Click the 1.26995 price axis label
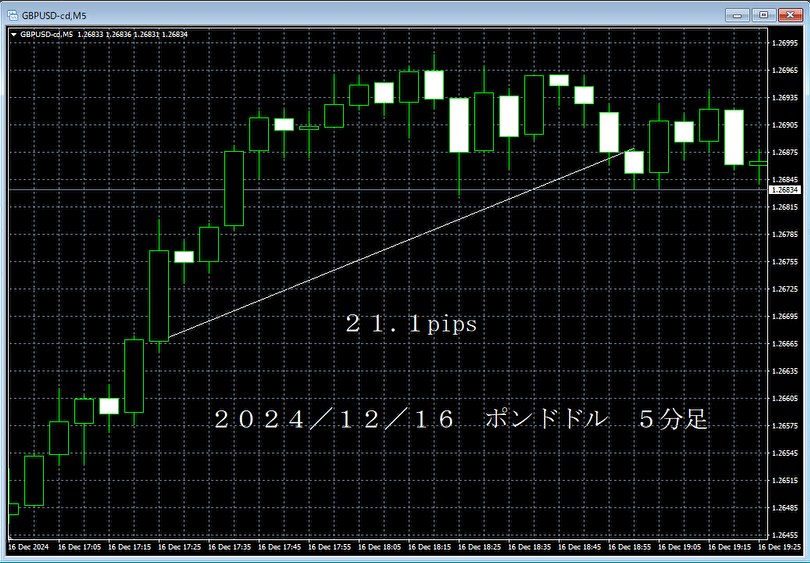Screen dimensions: 810x563 click(785, 43)
